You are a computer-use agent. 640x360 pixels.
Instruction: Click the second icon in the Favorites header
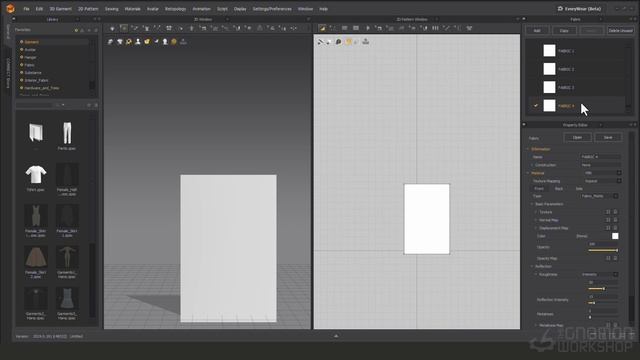82,30
